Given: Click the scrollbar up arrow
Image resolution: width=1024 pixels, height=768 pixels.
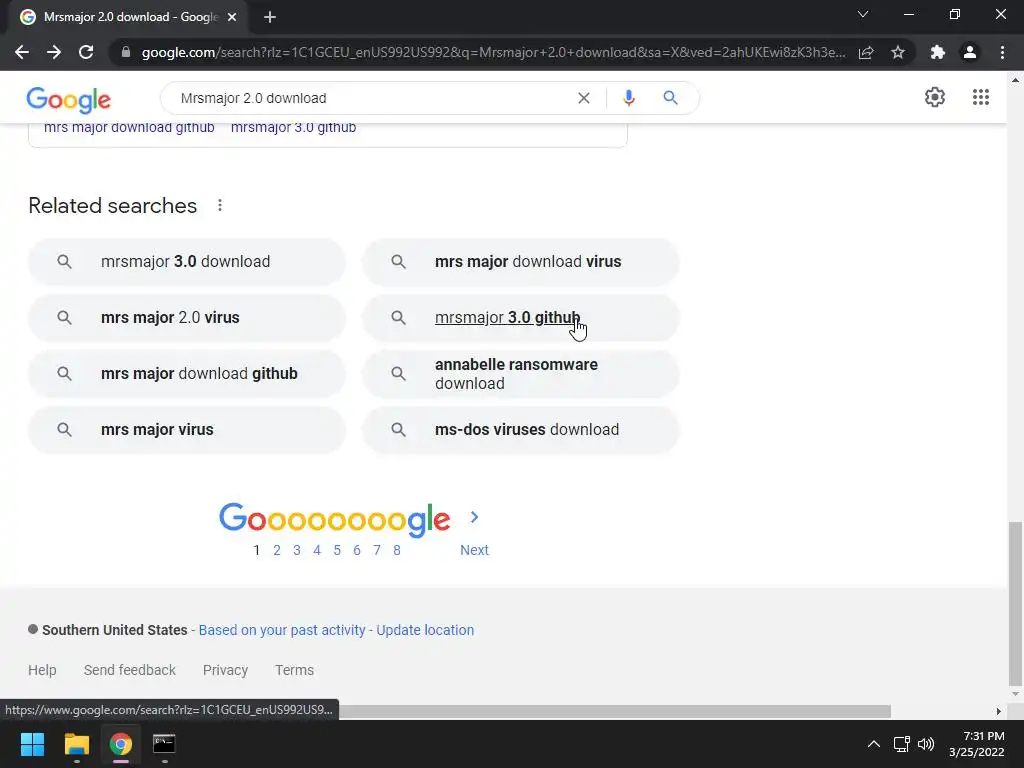Looking at the screenshot, I should coord(1015,80).
